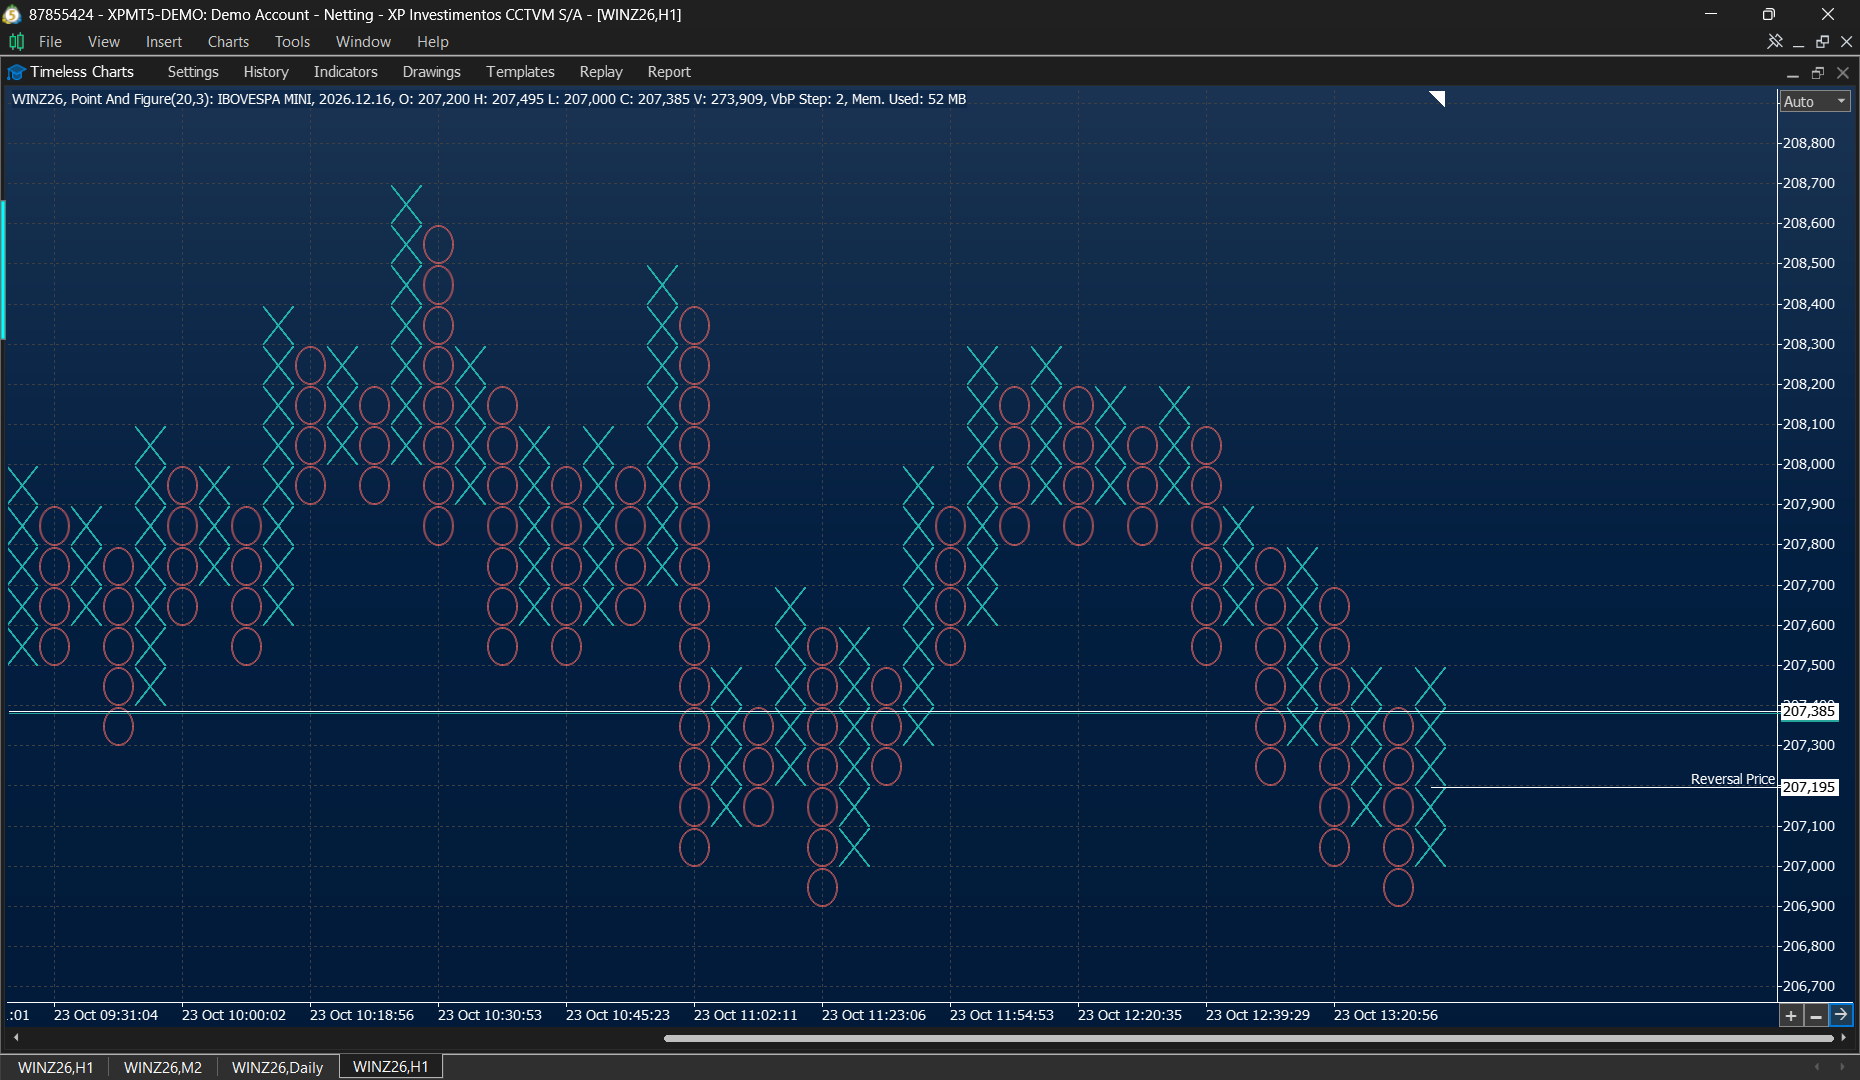Screen dimensions: 1860x1080
Task: Click the app logo in the title bar
Action: [12, 14]
